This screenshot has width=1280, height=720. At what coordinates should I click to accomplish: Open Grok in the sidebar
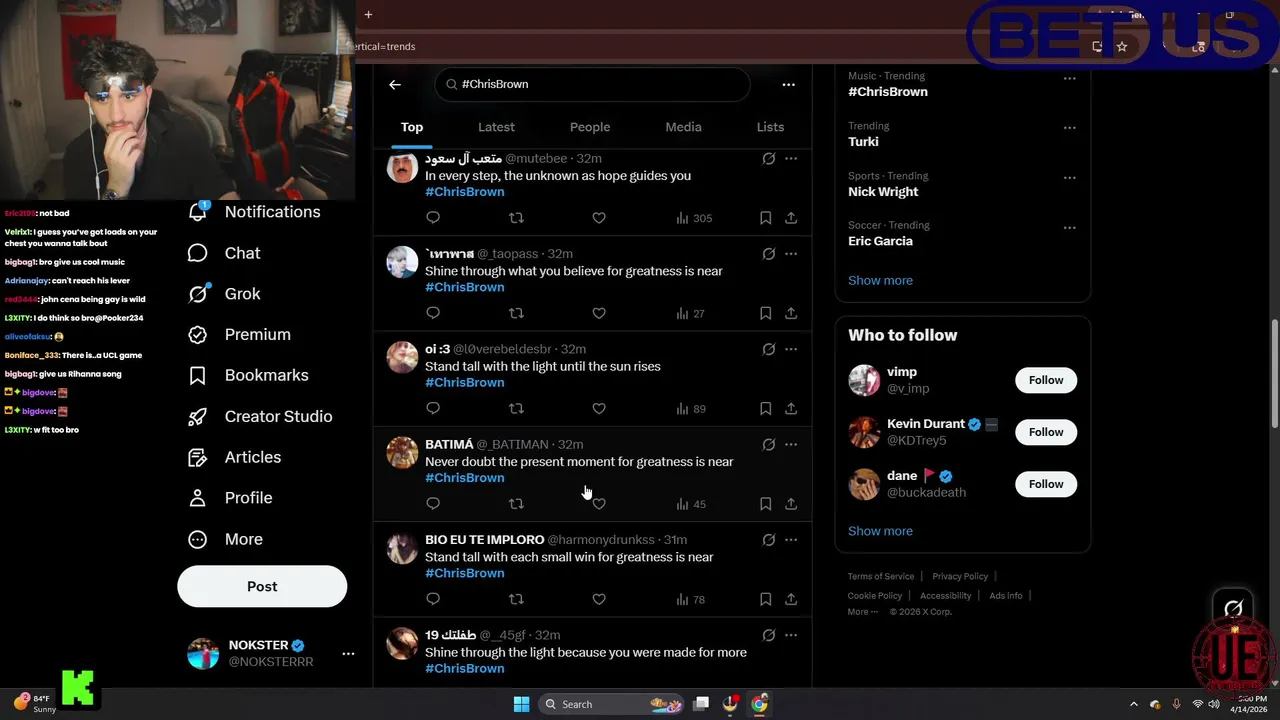224,294
